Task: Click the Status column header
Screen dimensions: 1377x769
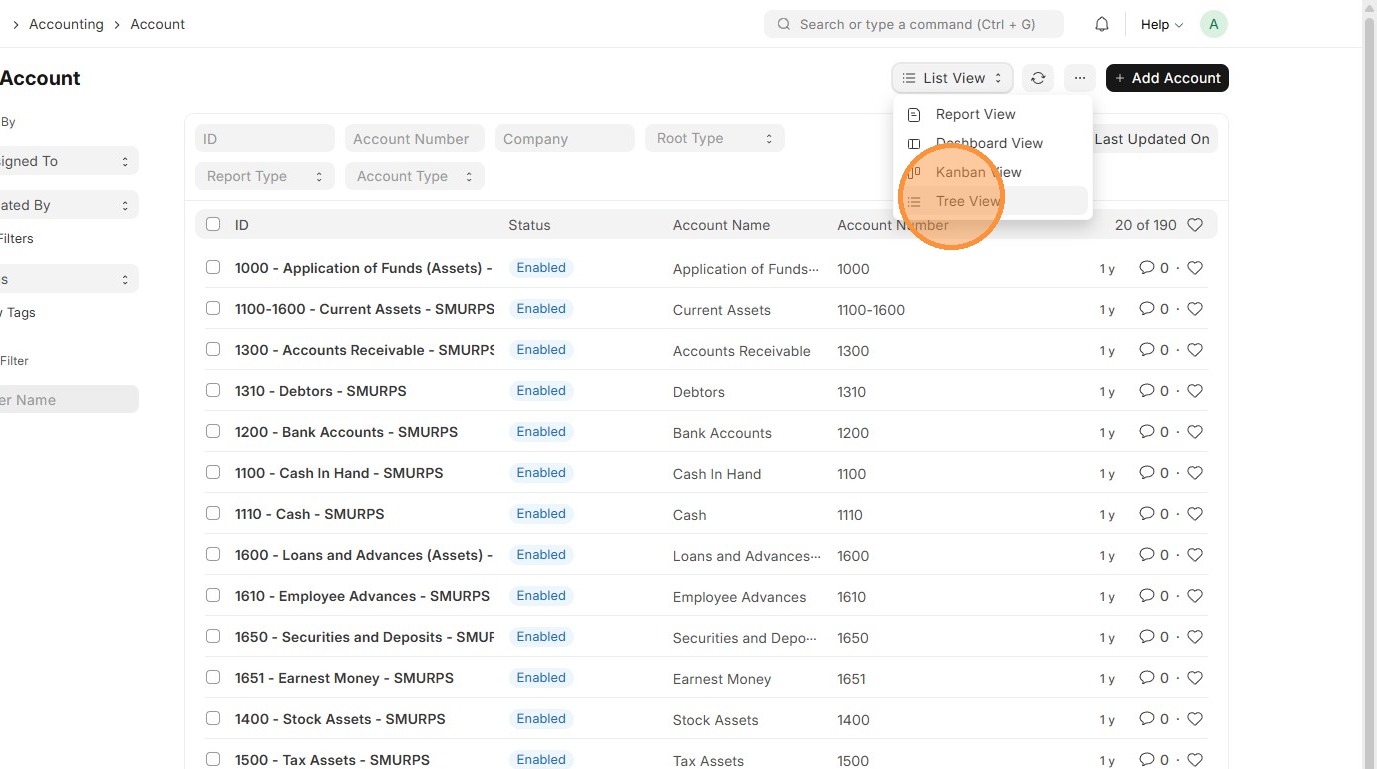Action: click(529, 225)
